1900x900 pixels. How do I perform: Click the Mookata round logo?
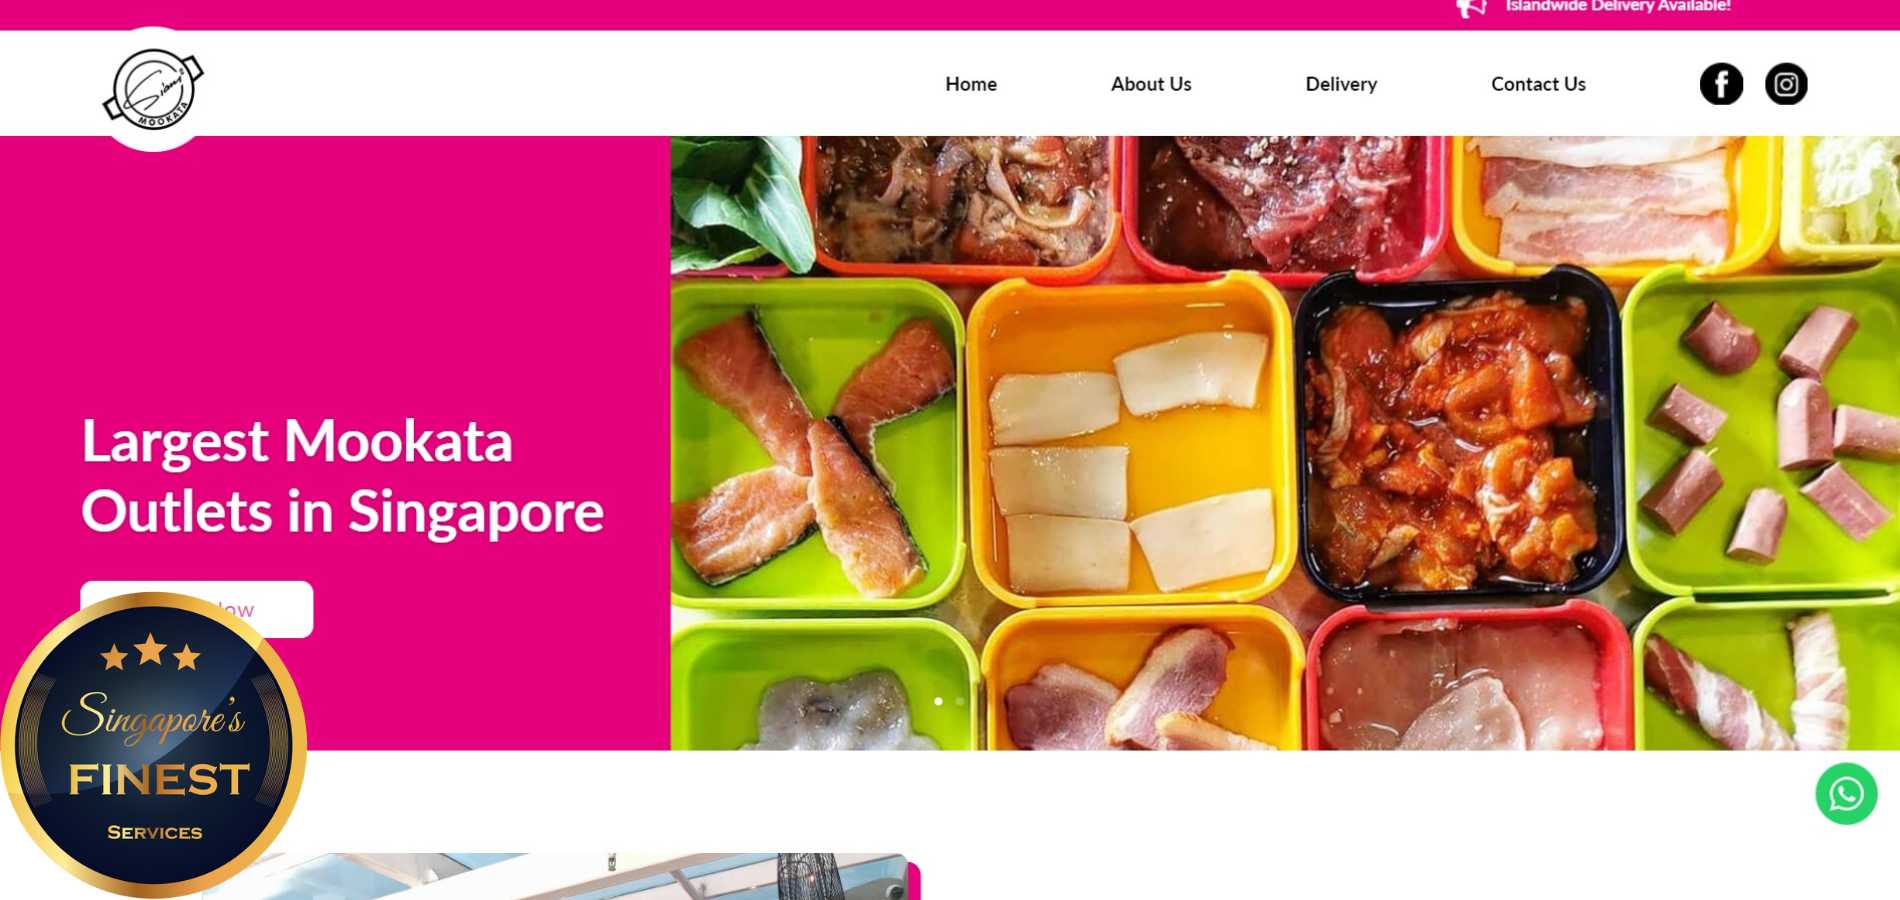pyautogui.click(x=153, y=89)
